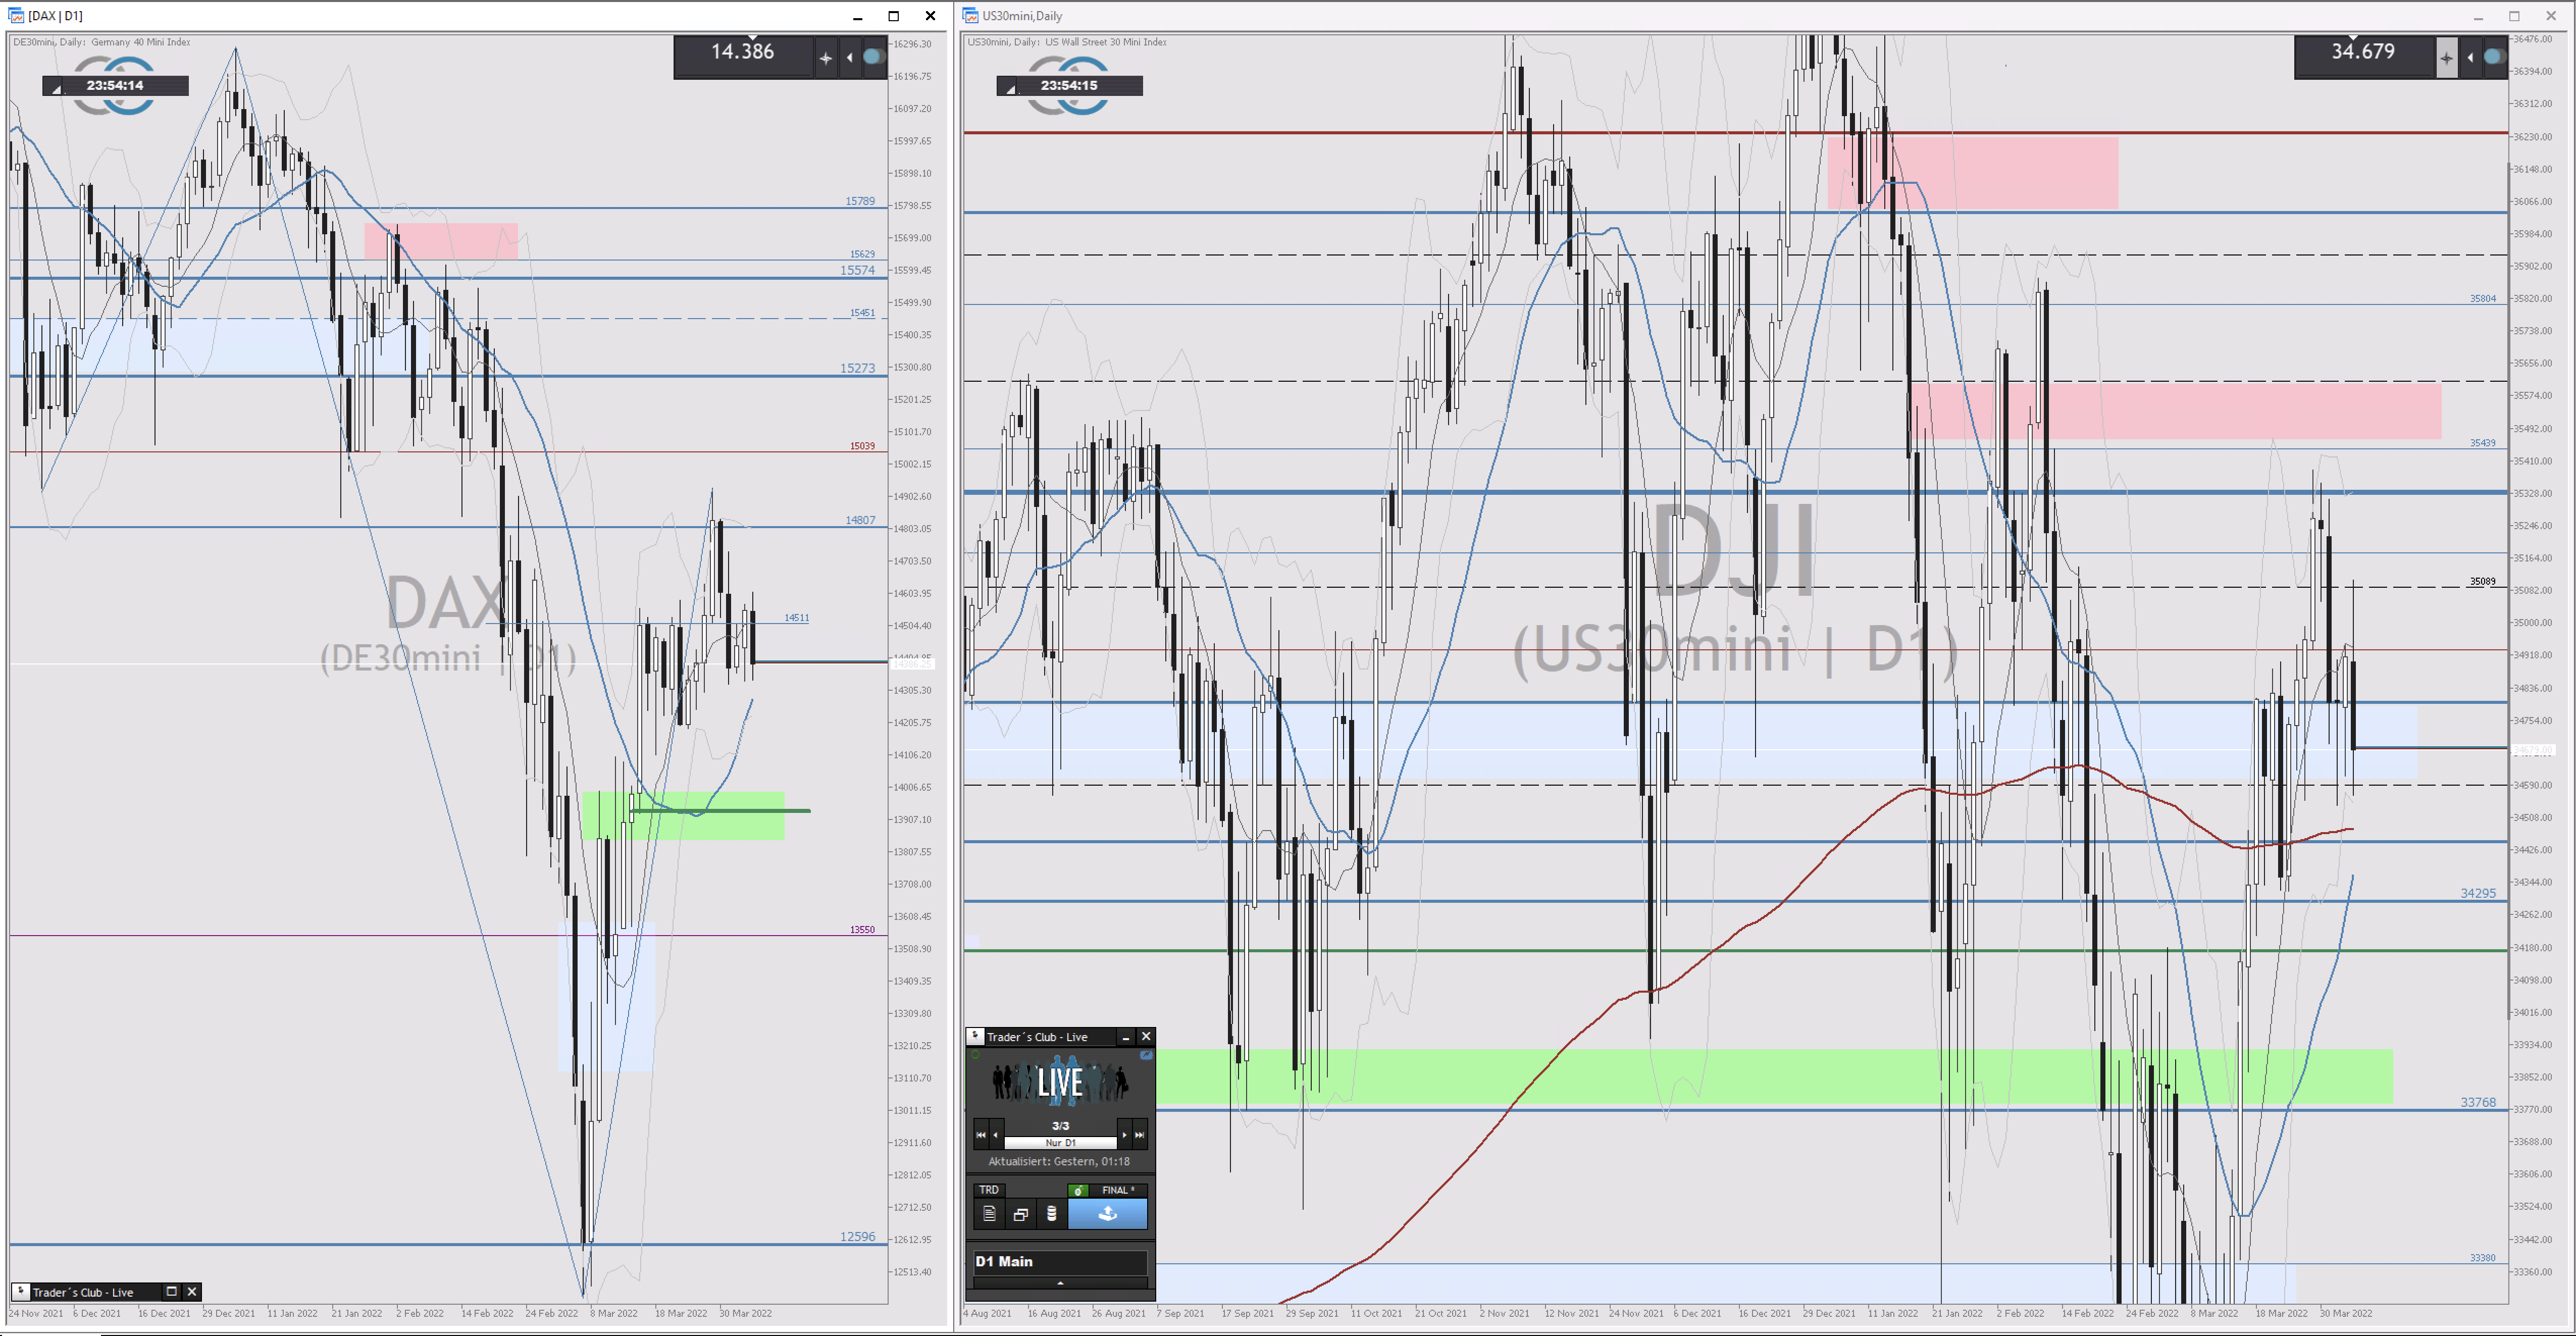Click the overlapping windows icon in TRD row
Image resolution: width=2576 pixels, height=1336 pixels.
coord(1020,1214)
